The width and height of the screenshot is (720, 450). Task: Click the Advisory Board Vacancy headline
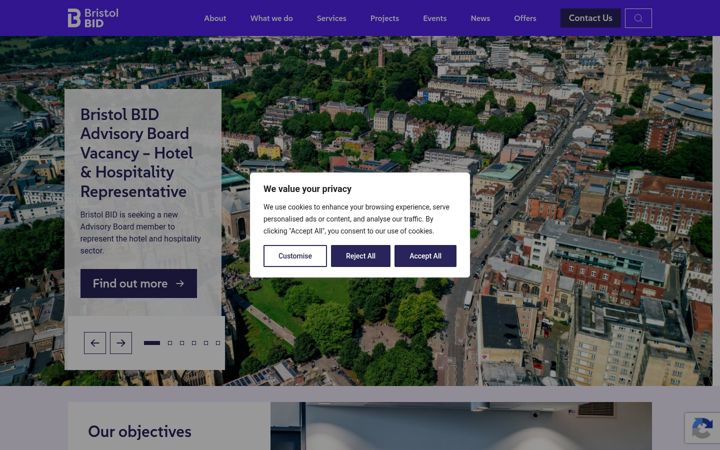click(x=136, y=153)
